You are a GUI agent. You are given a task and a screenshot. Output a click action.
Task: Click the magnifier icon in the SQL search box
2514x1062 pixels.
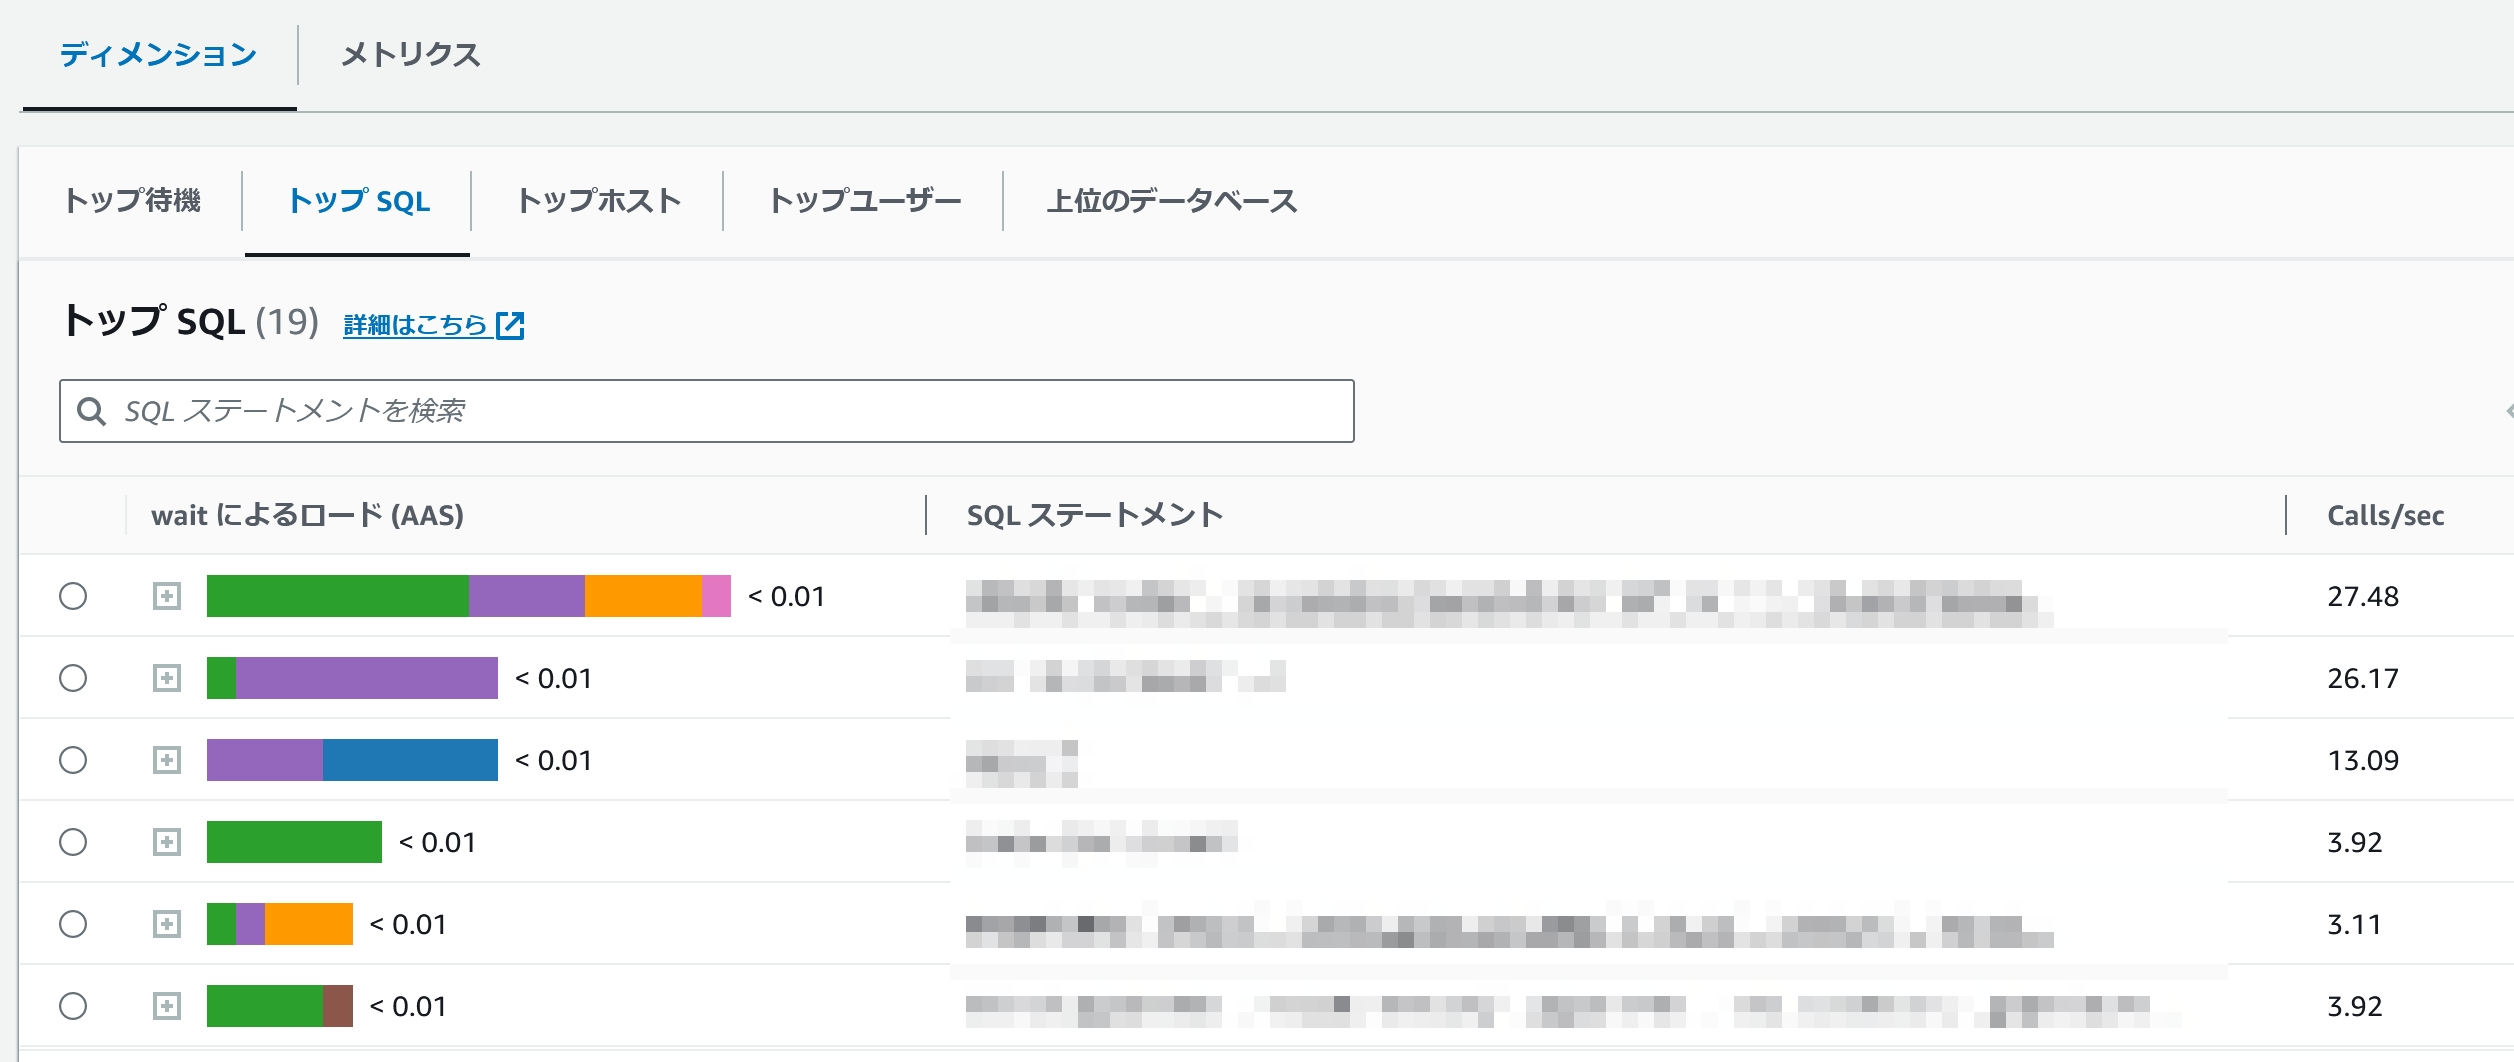(x=91, y=411)
